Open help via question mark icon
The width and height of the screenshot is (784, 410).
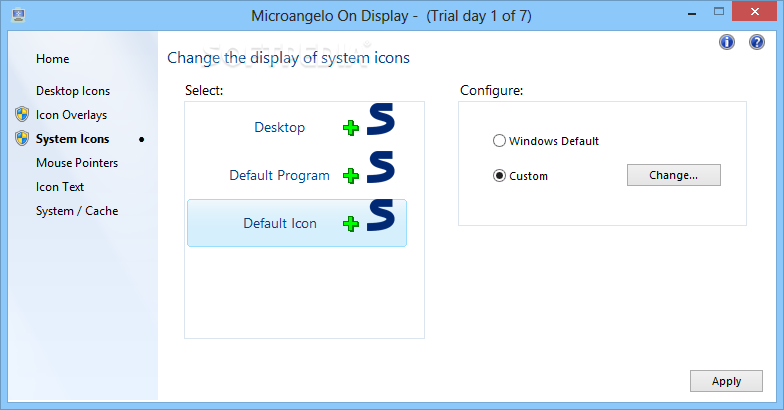[x=757, y=42]
